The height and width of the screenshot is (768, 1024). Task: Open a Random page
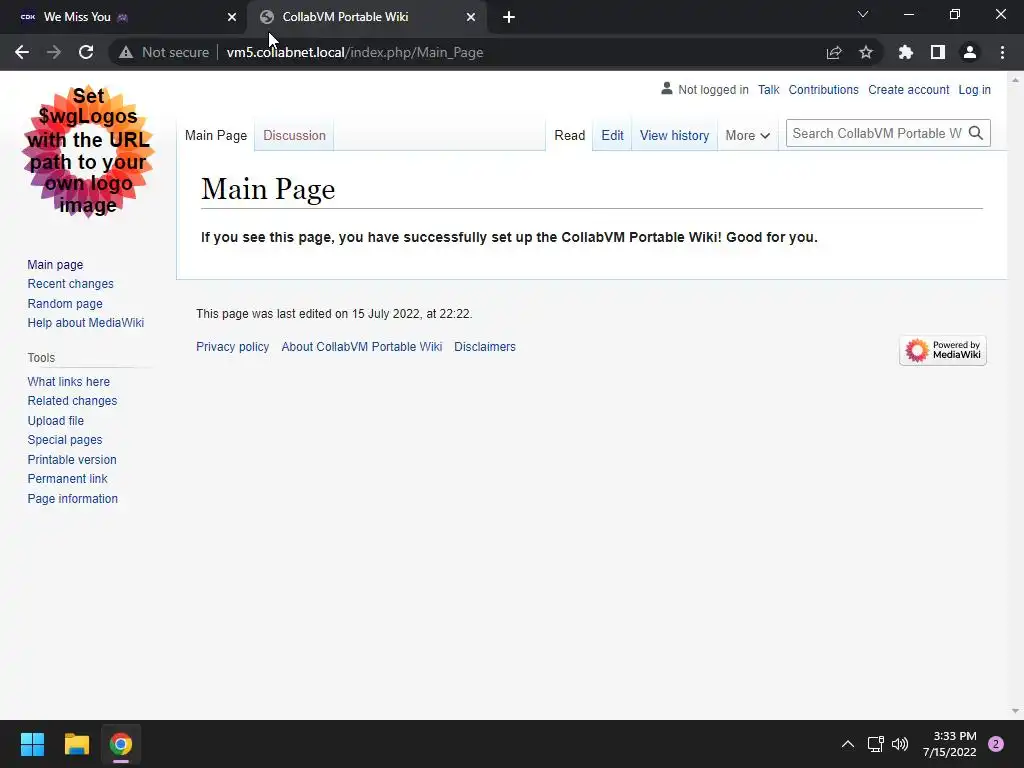pyautogui.click(x=65, y=303)
